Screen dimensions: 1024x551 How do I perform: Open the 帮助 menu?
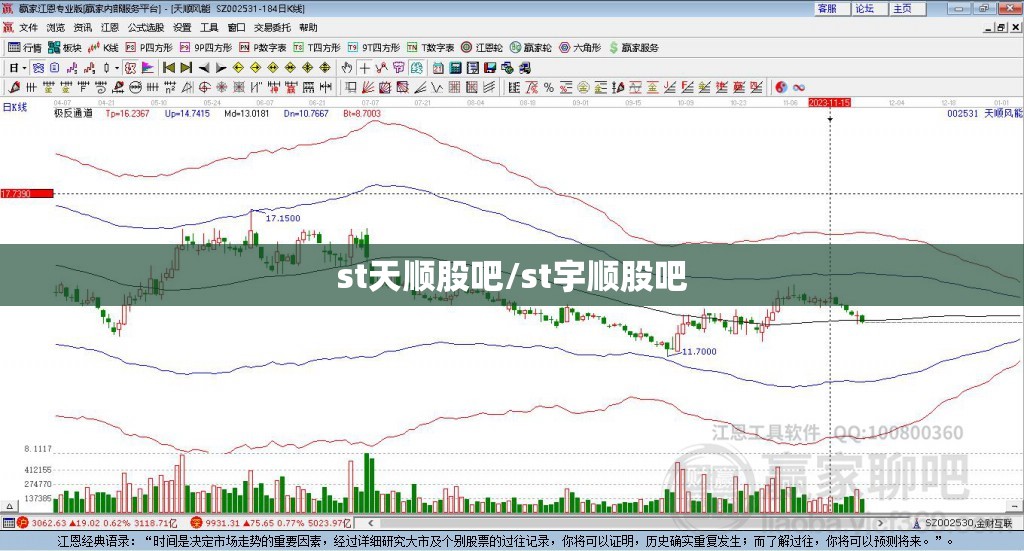(x=308, y=27)
